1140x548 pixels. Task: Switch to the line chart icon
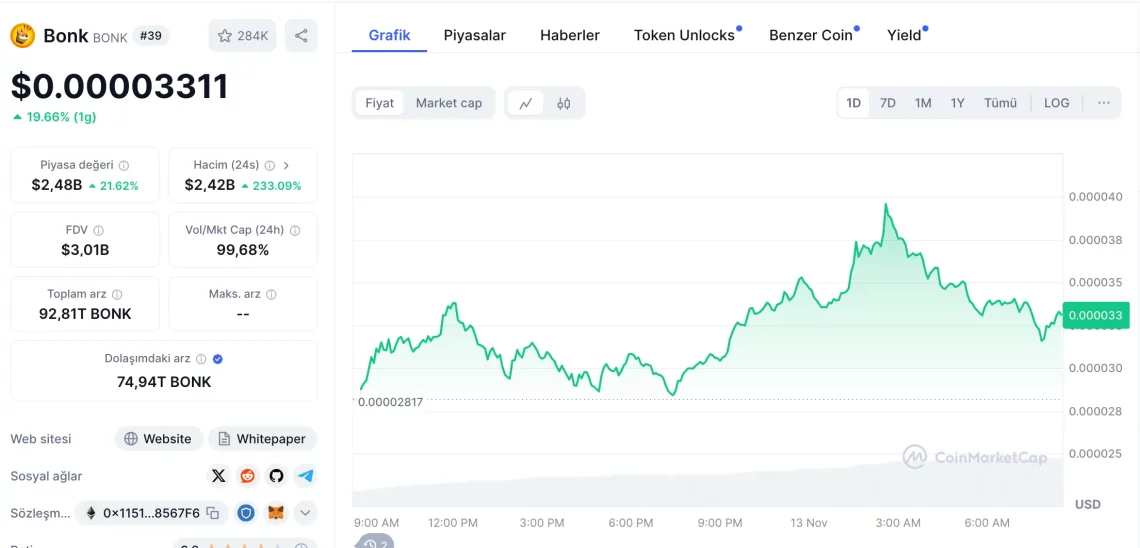click(x=526, y=103)
